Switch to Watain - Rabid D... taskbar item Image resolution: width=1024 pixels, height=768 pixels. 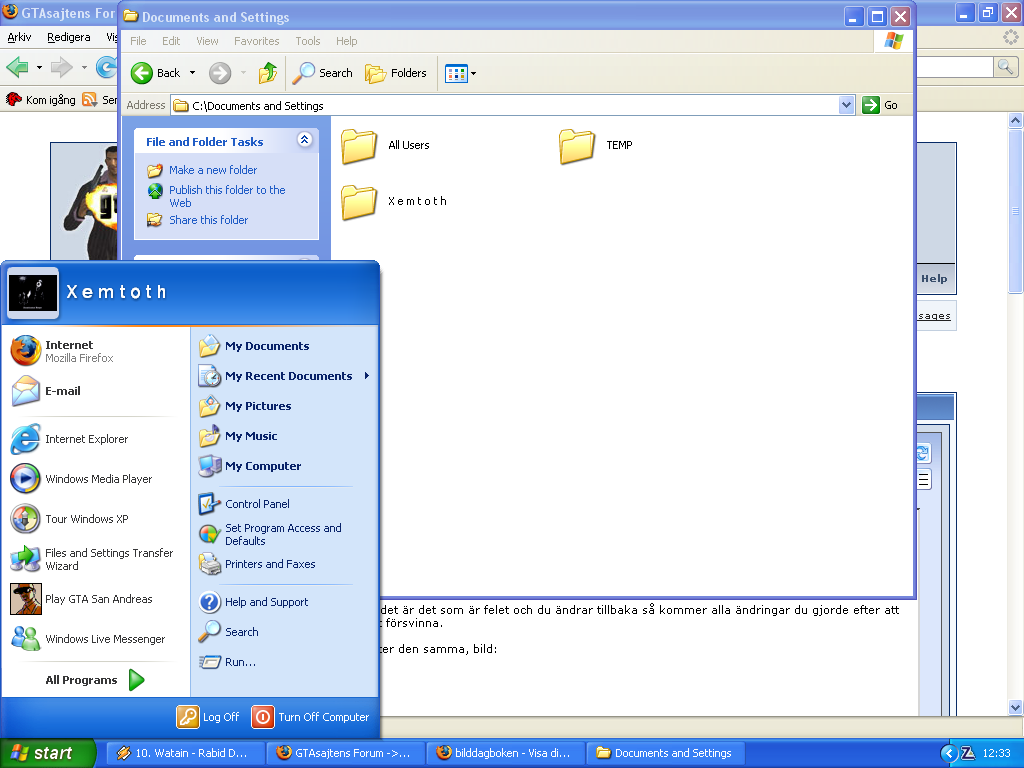(185, 753)
